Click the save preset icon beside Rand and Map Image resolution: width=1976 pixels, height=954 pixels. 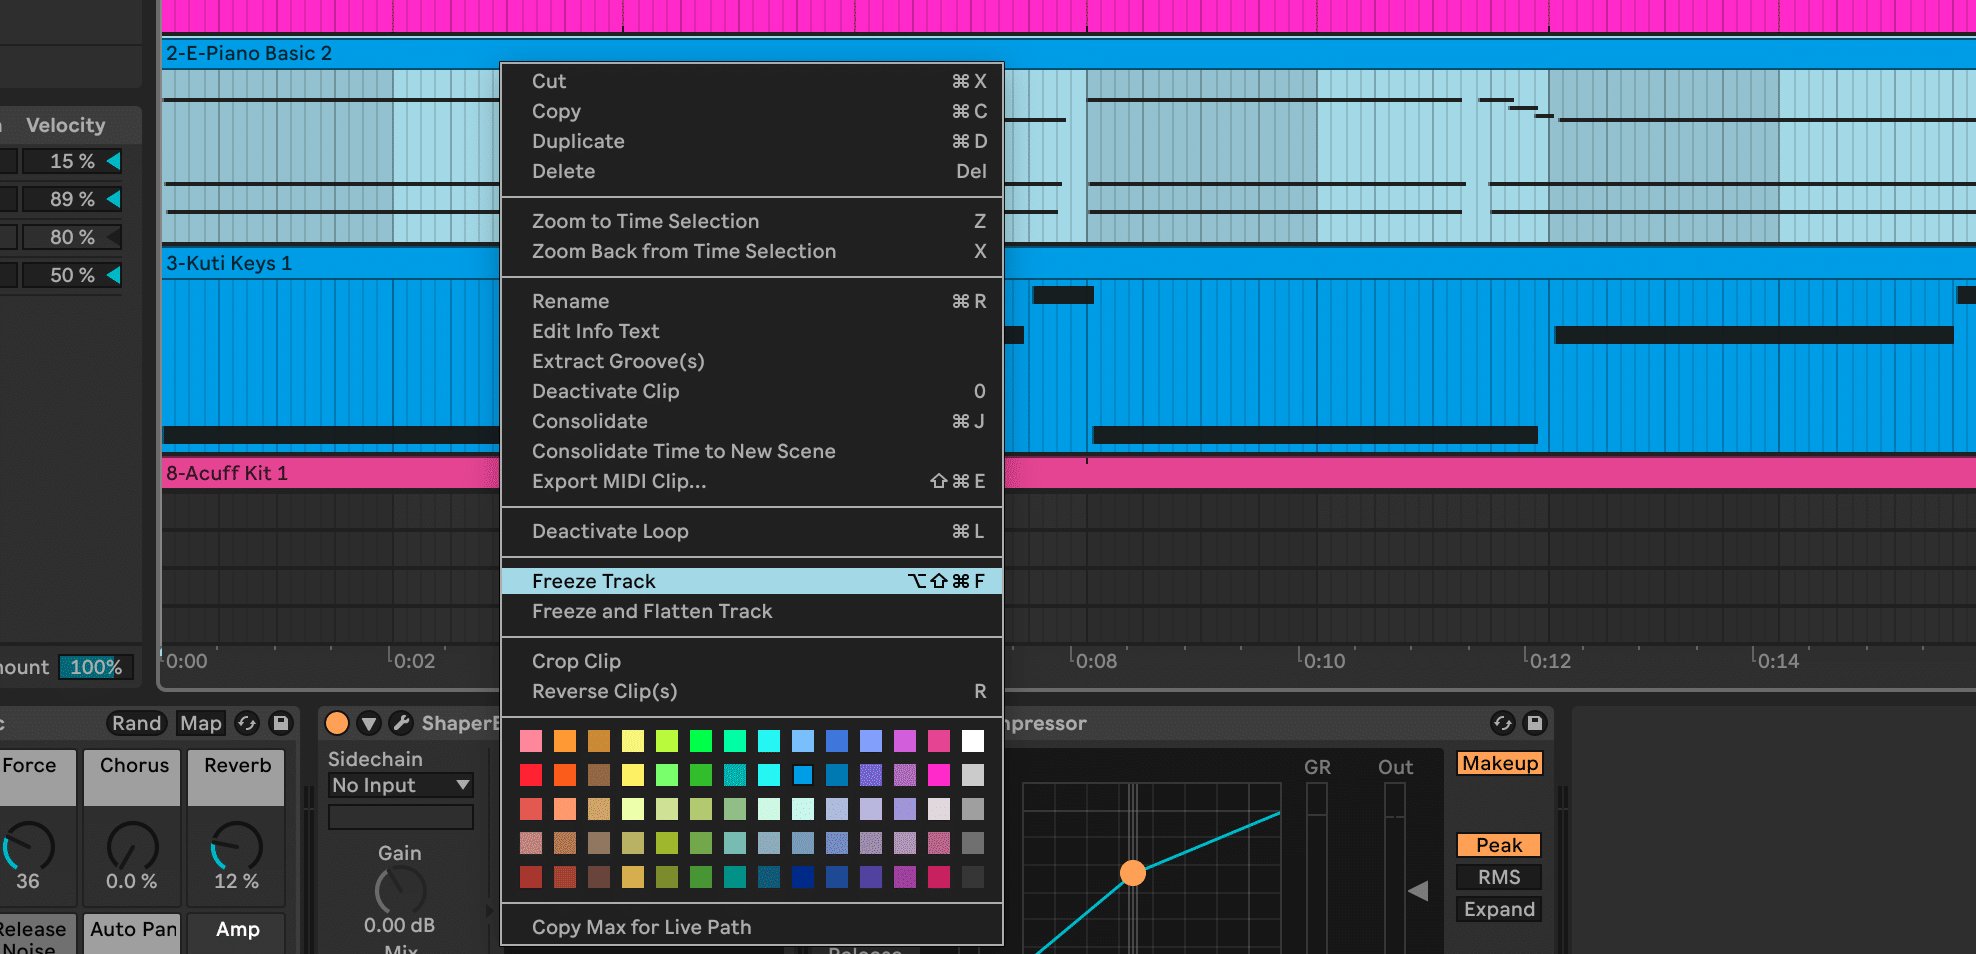(x=281, y=723)
